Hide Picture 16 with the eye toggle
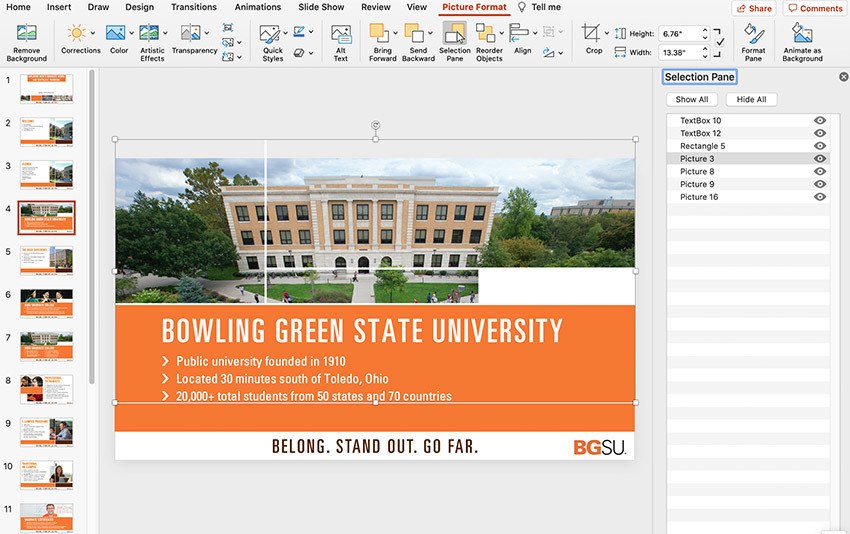This screenshot has width=850, height=534. pyautogui.click(x=820, y=197)
